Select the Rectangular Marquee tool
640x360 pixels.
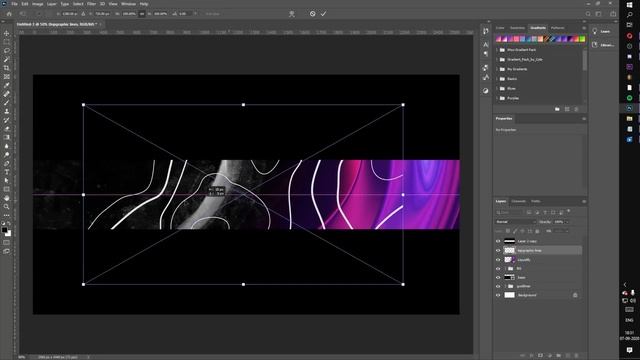[7, 42]
